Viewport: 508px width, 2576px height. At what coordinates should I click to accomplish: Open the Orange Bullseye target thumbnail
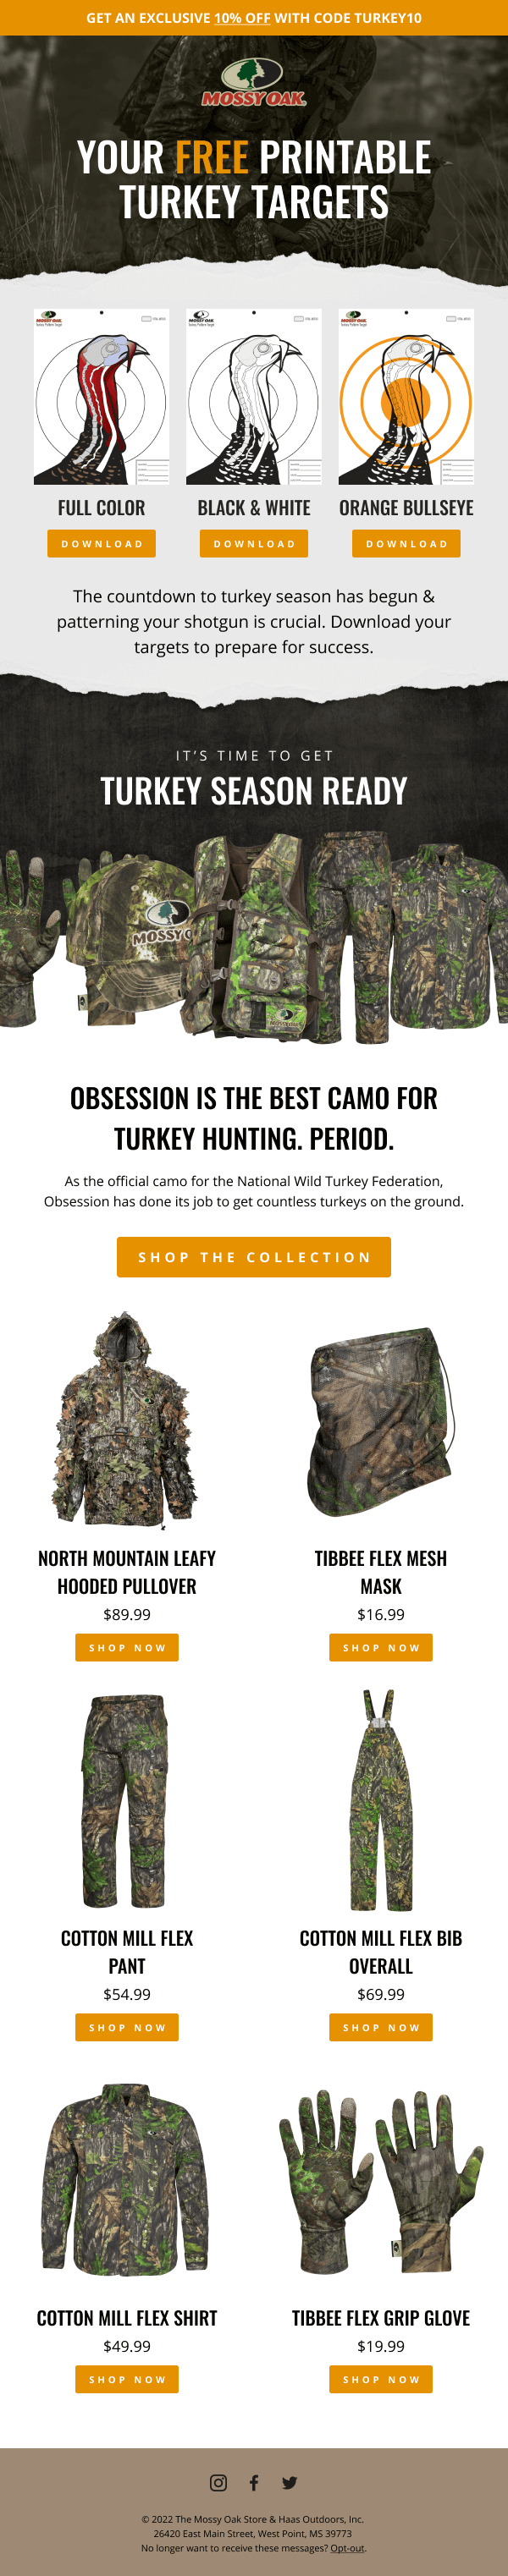[x=406, y=397]
